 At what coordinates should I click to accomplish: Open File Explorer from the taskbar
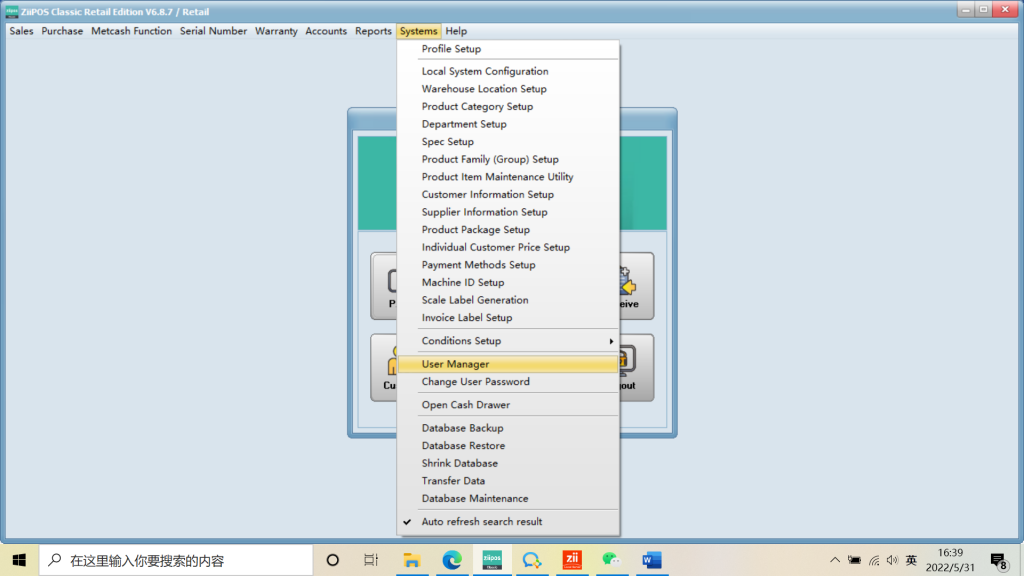(x=411, y=560)
